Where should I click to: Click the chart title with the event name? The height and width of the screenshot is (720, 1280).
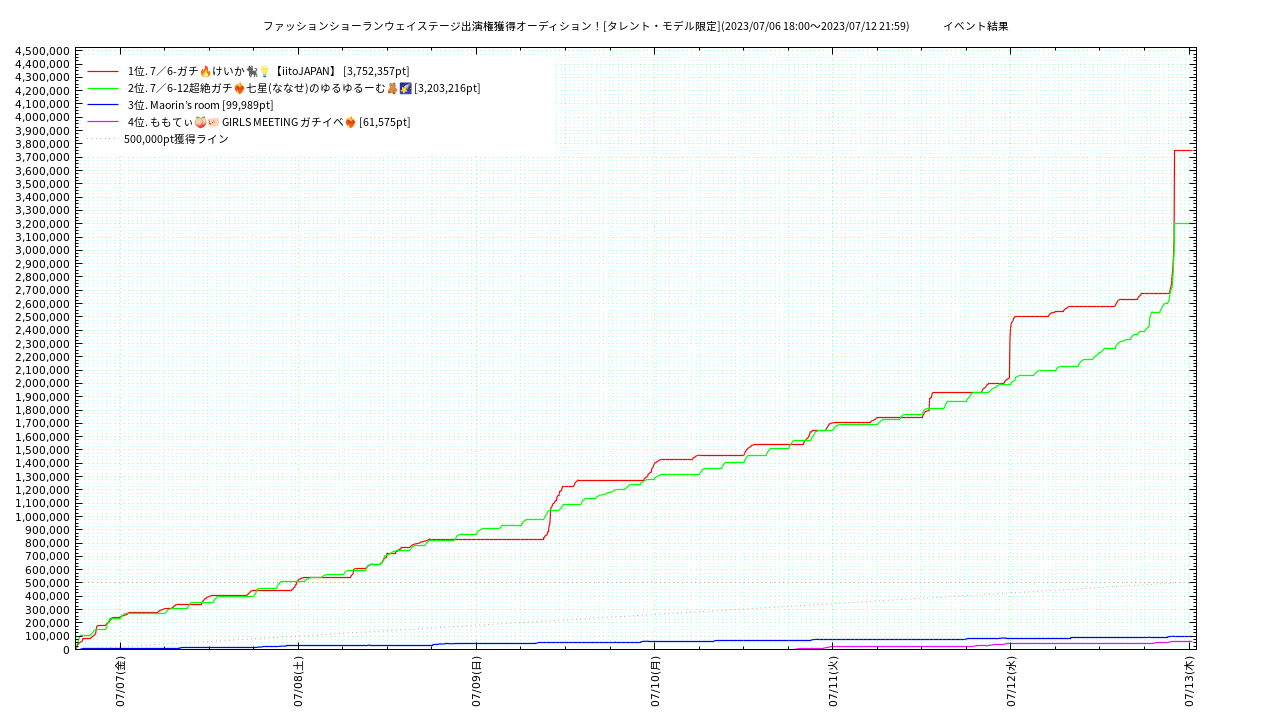tap(586, 26)
